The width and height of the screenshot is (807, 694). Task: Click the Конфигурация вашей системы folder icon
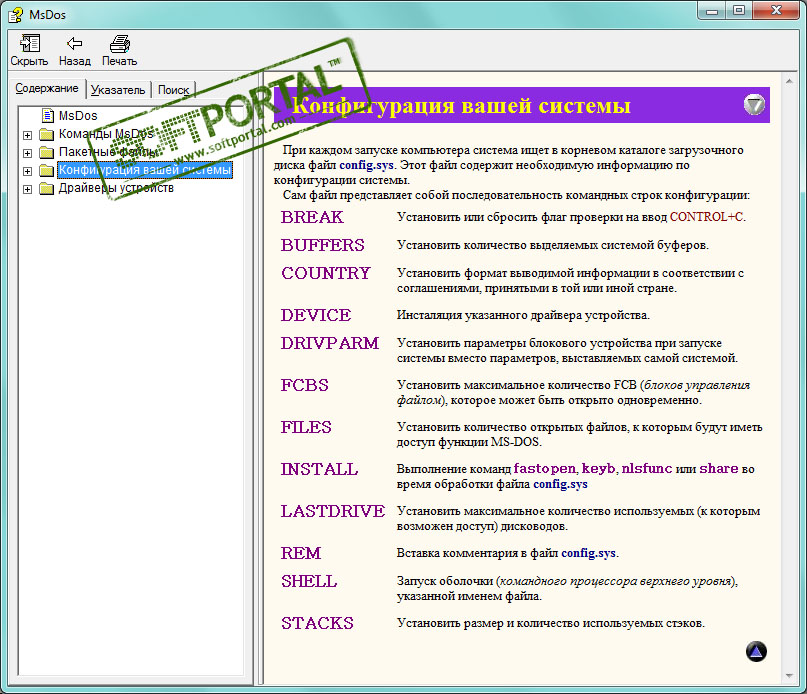47,170
